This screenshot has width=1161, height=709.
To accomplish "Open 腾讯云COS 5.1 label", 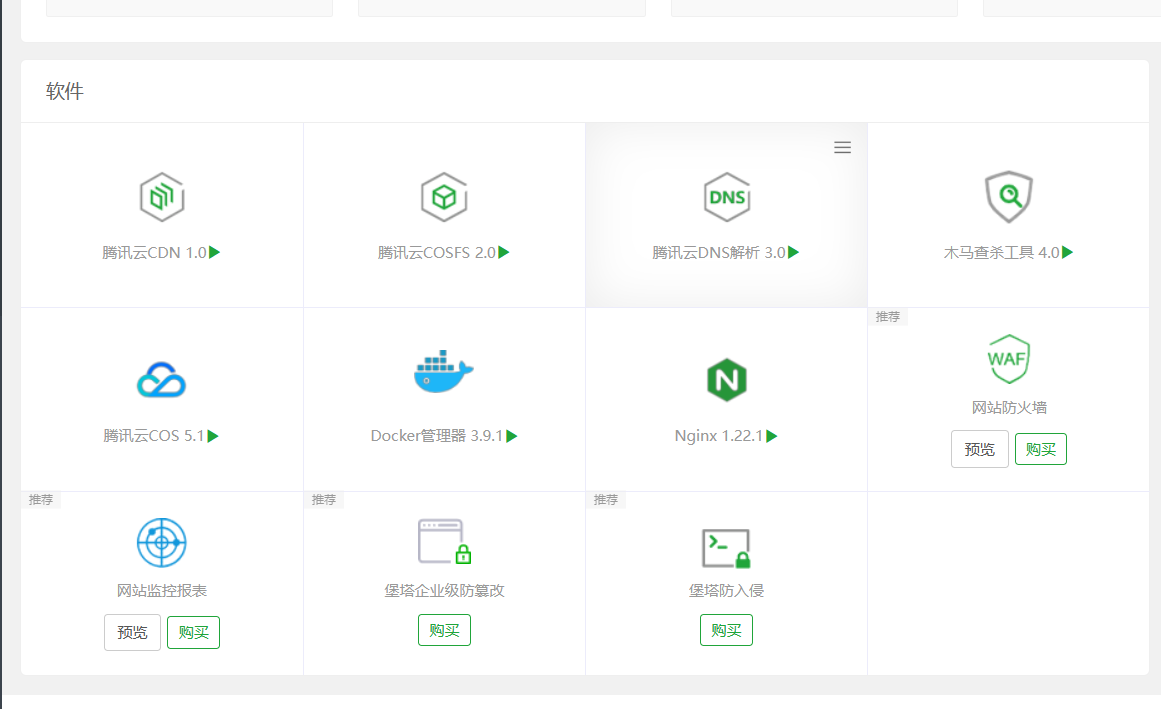I will pos(153,436).
